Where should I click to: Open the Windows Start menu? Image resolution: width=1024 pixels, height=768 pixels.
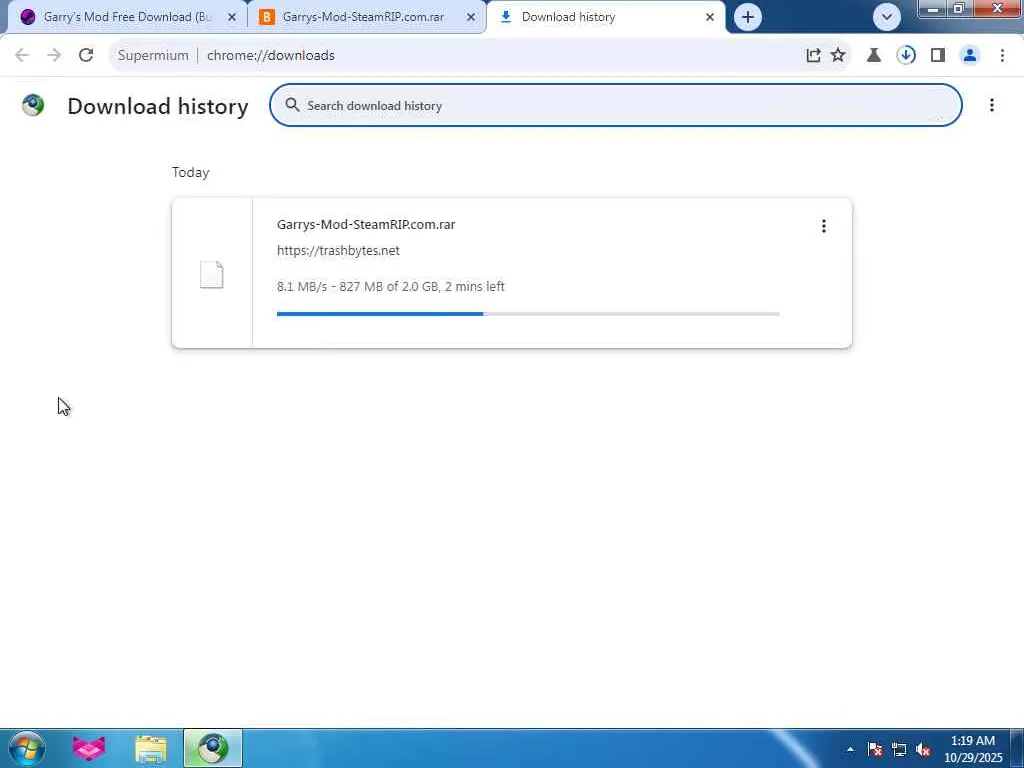coord(27,748)
